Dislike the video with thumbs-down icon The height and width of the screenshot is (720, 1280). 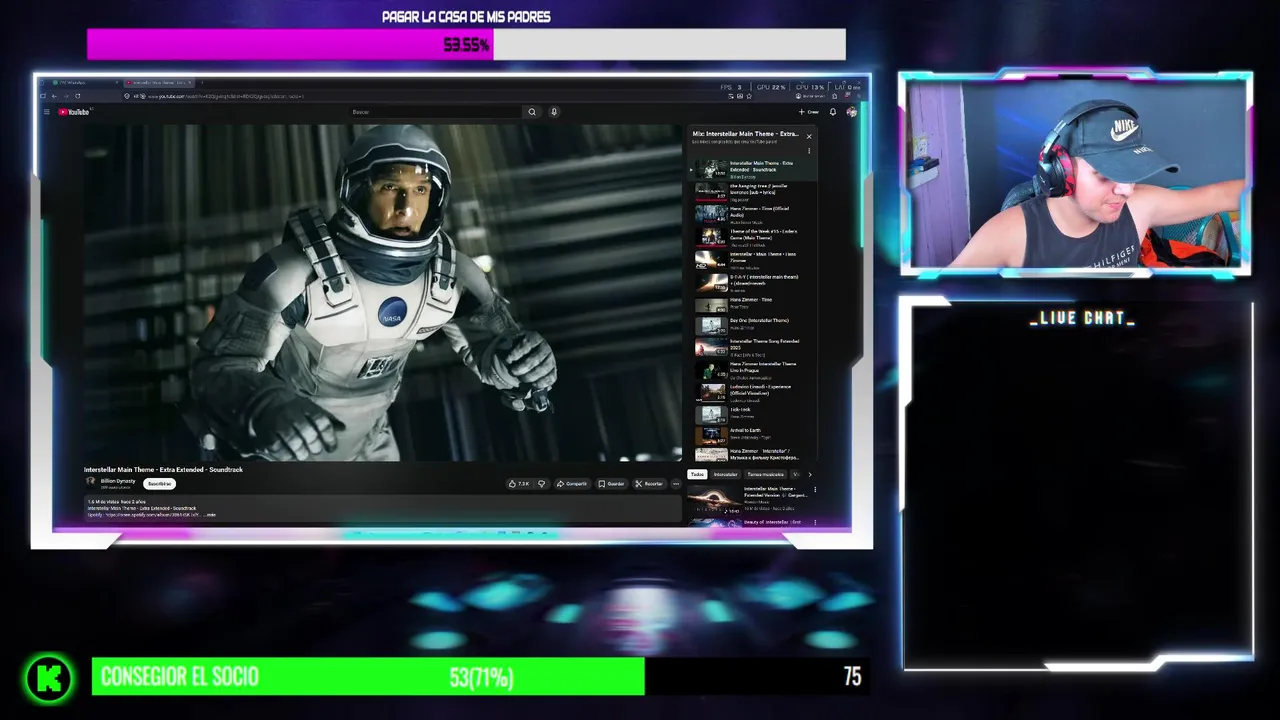[542, 484]
